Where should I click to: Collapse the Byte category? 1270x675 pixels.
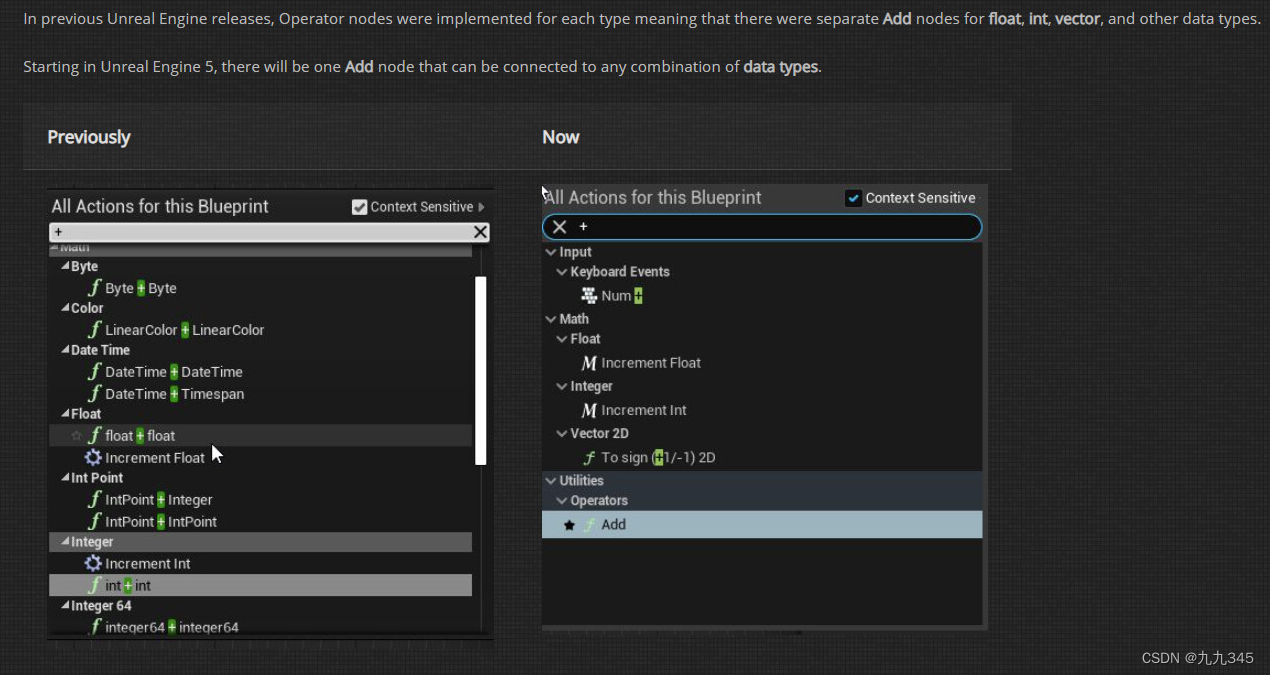(65, 267)
